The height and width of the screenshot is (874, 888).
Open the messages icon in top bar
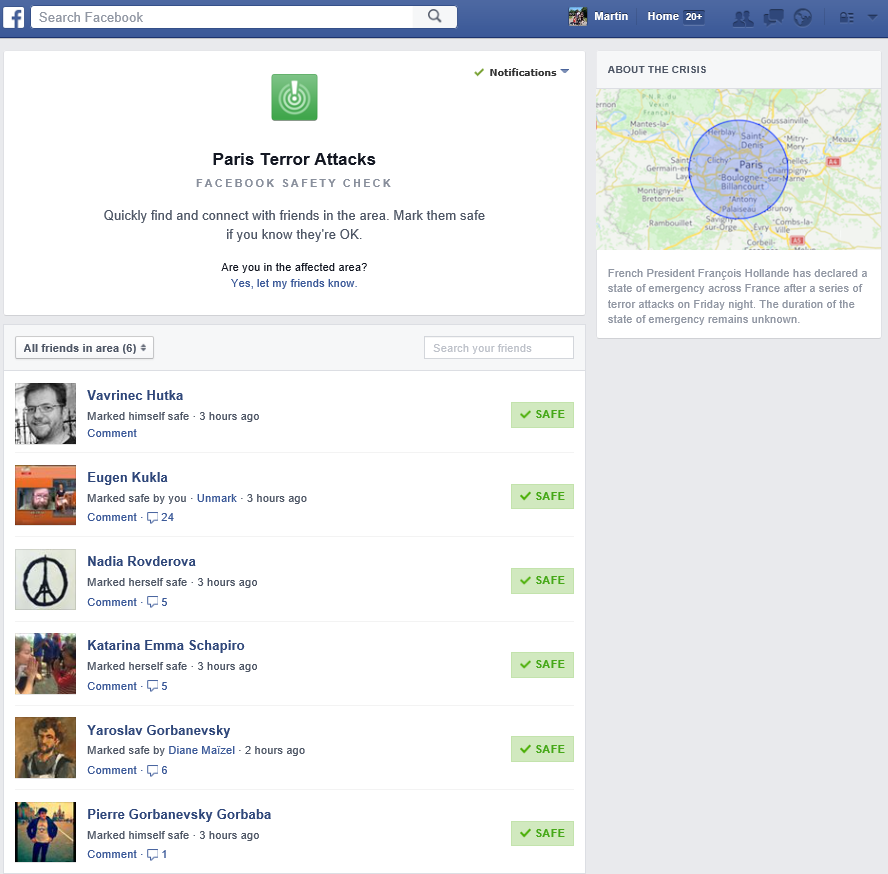774,18
